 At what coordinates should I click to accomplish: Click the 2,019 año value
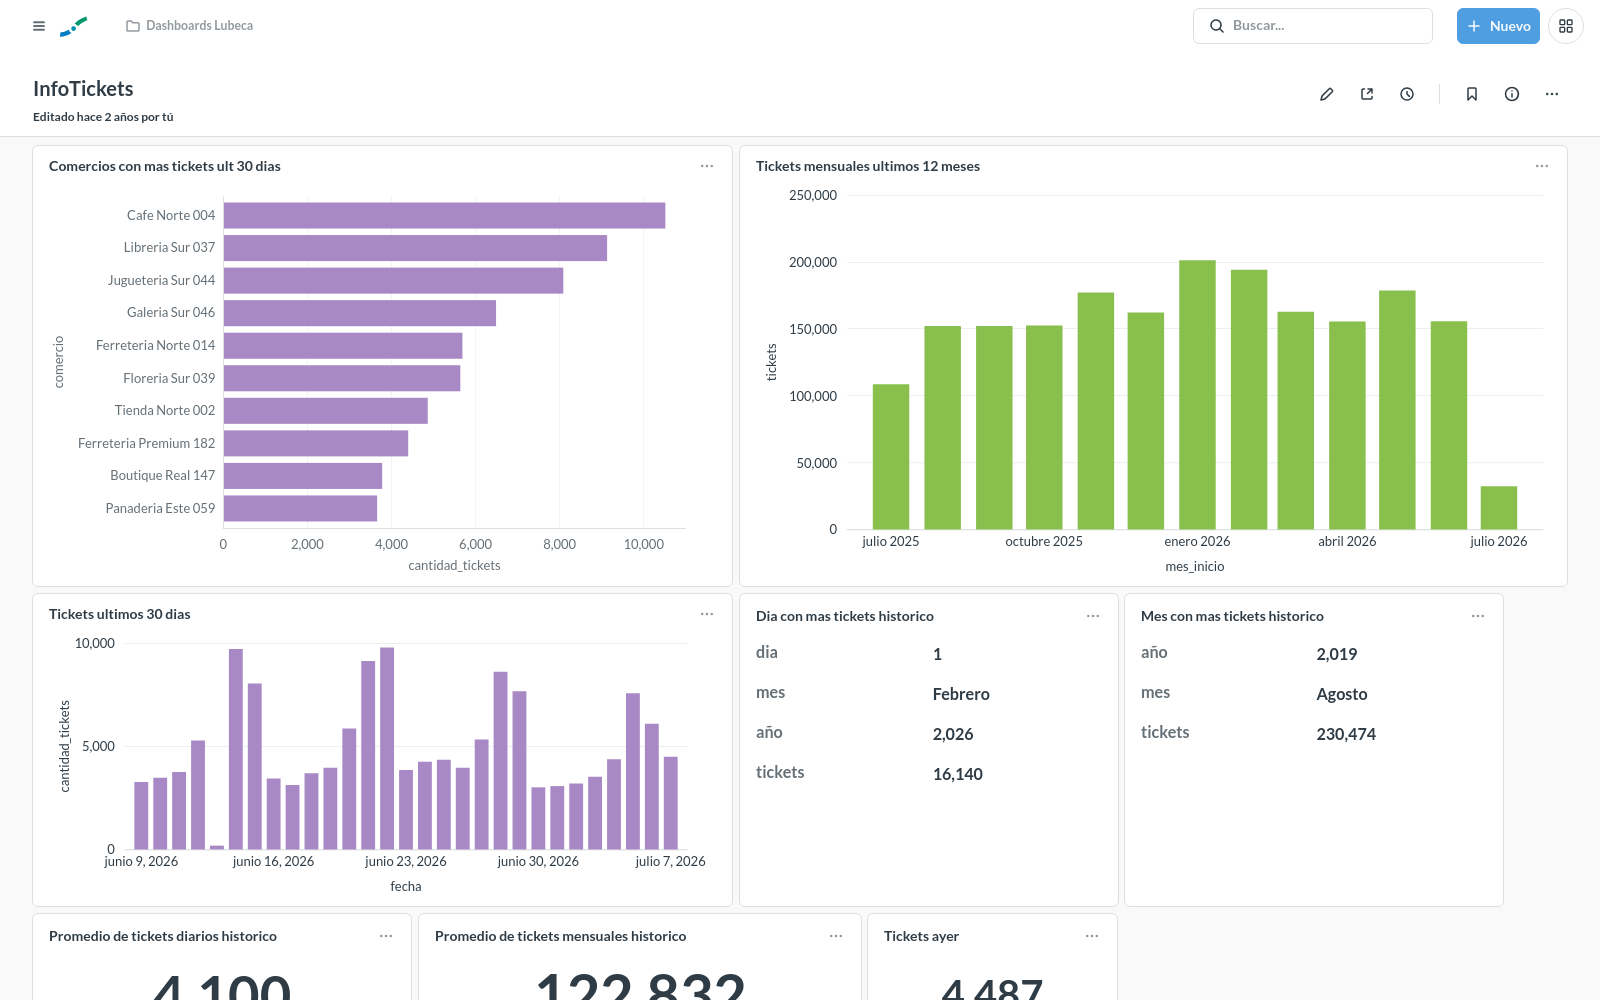[1337, 654]
